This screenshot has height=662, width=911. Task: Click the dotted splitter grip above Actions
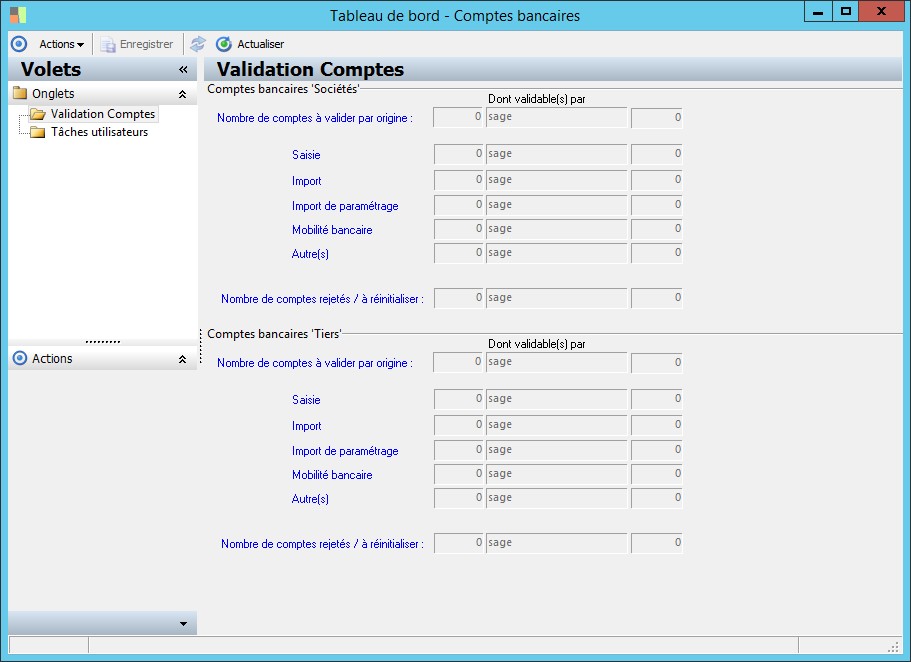(x=102, y=341)
